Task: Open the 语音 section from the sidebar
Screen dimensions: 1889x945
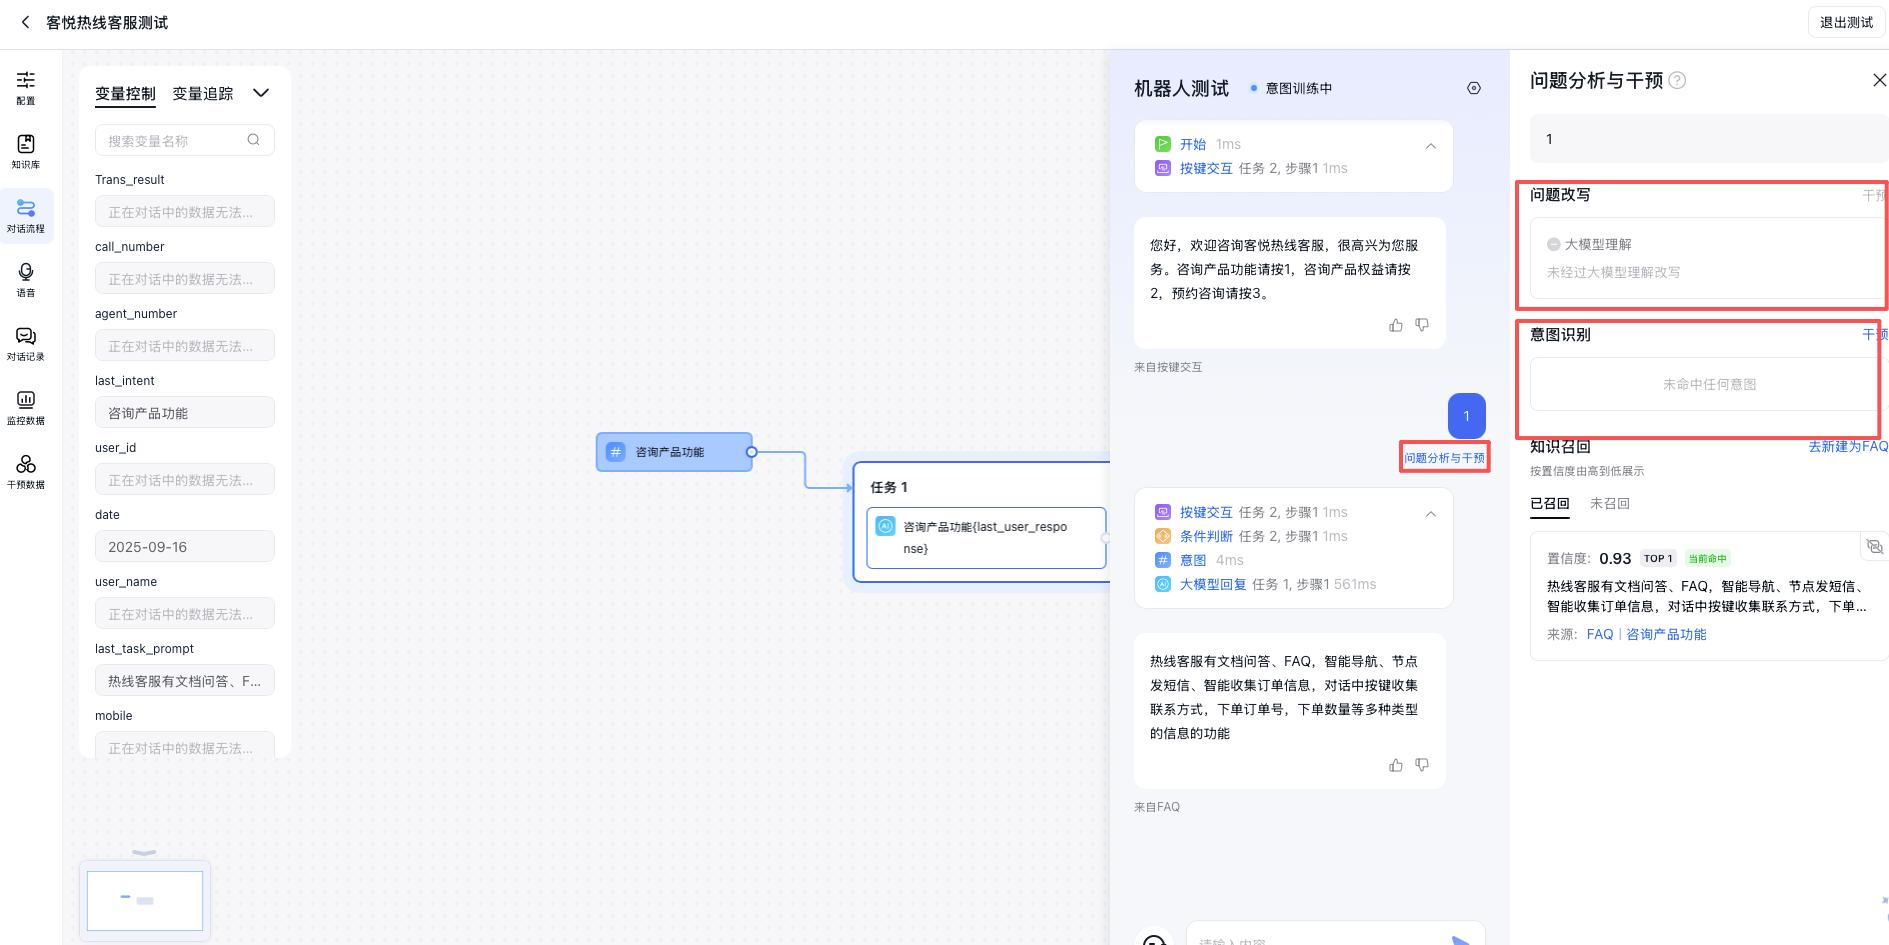Action: (26, 280)
